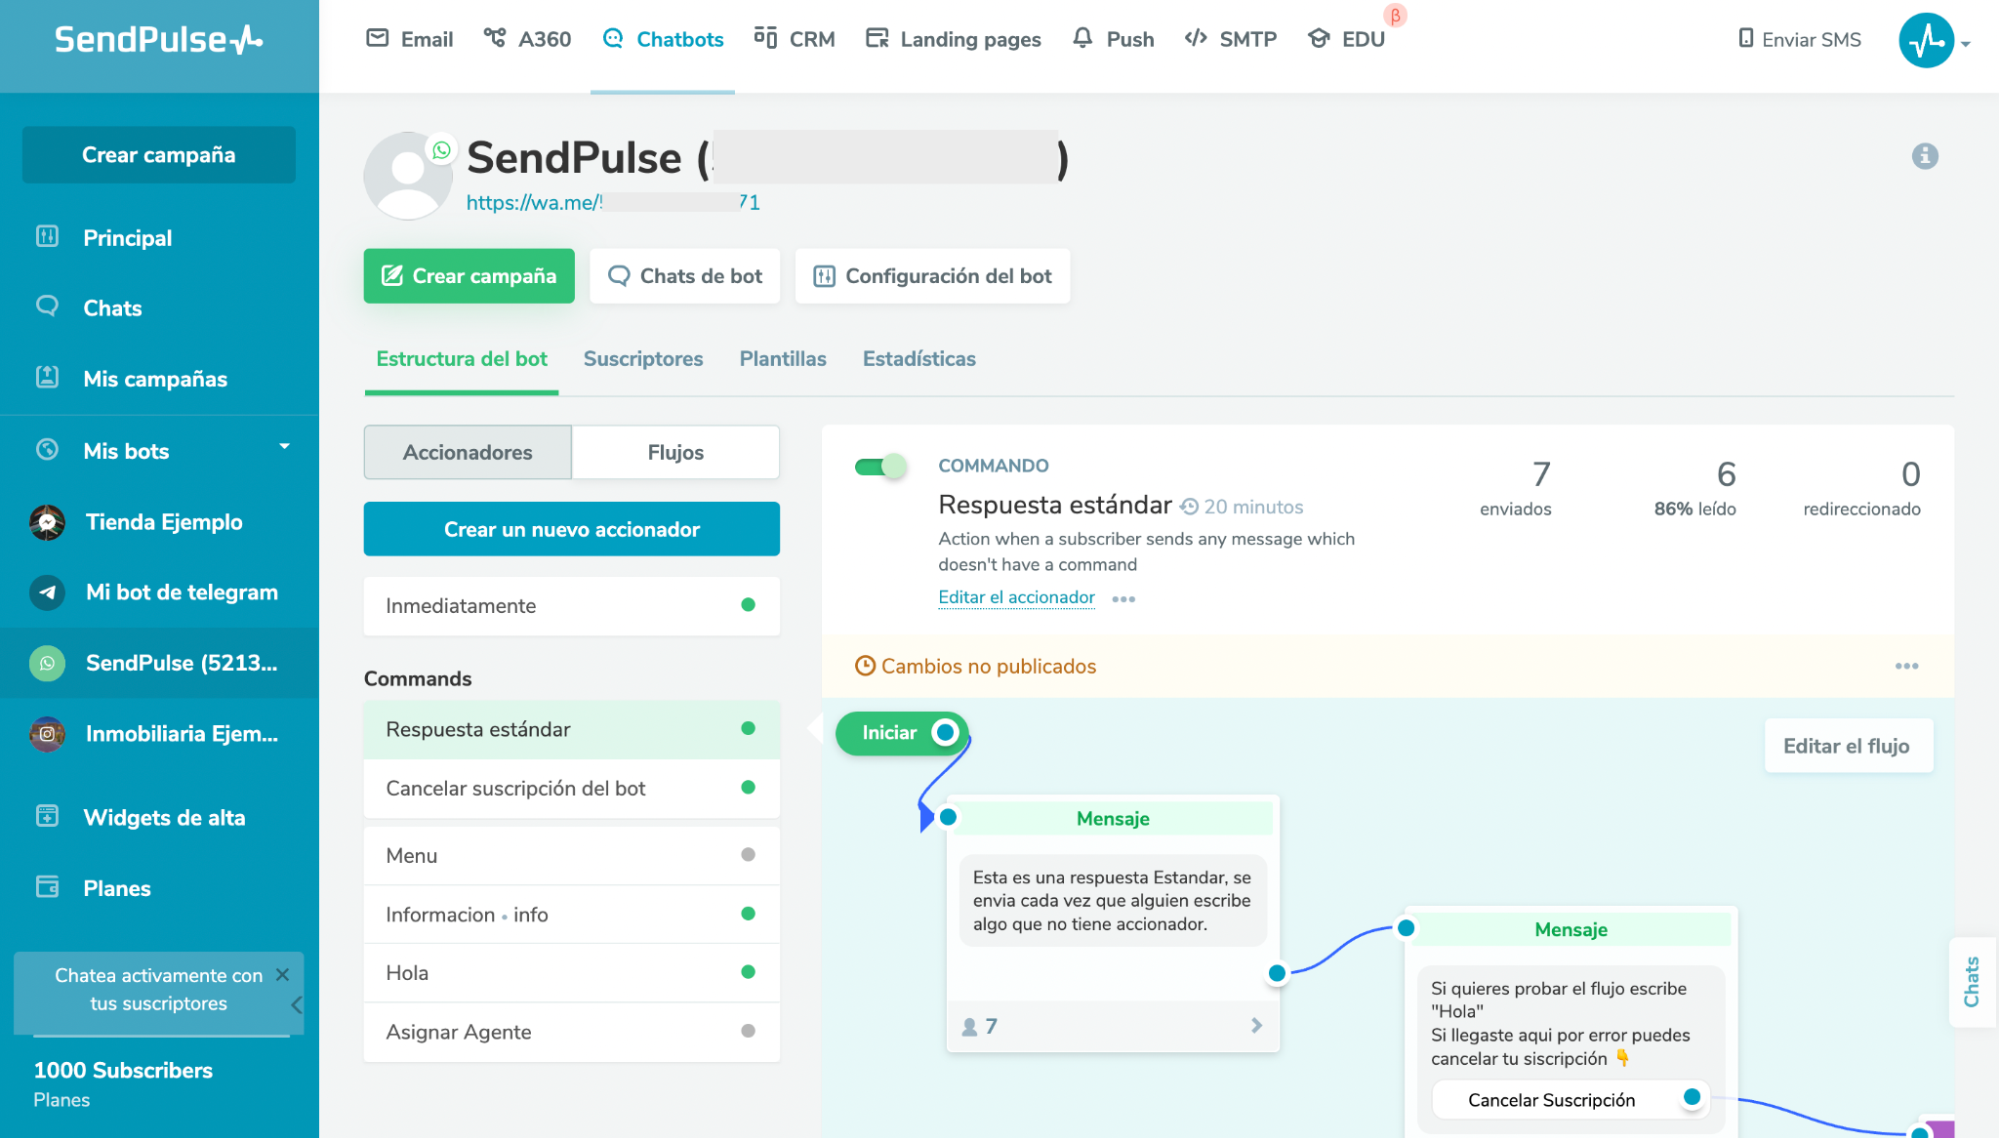The width and height of the screenshot is (1999, 1139).
Task: Click the SMTP code icon
Action: click(1195, 38)
